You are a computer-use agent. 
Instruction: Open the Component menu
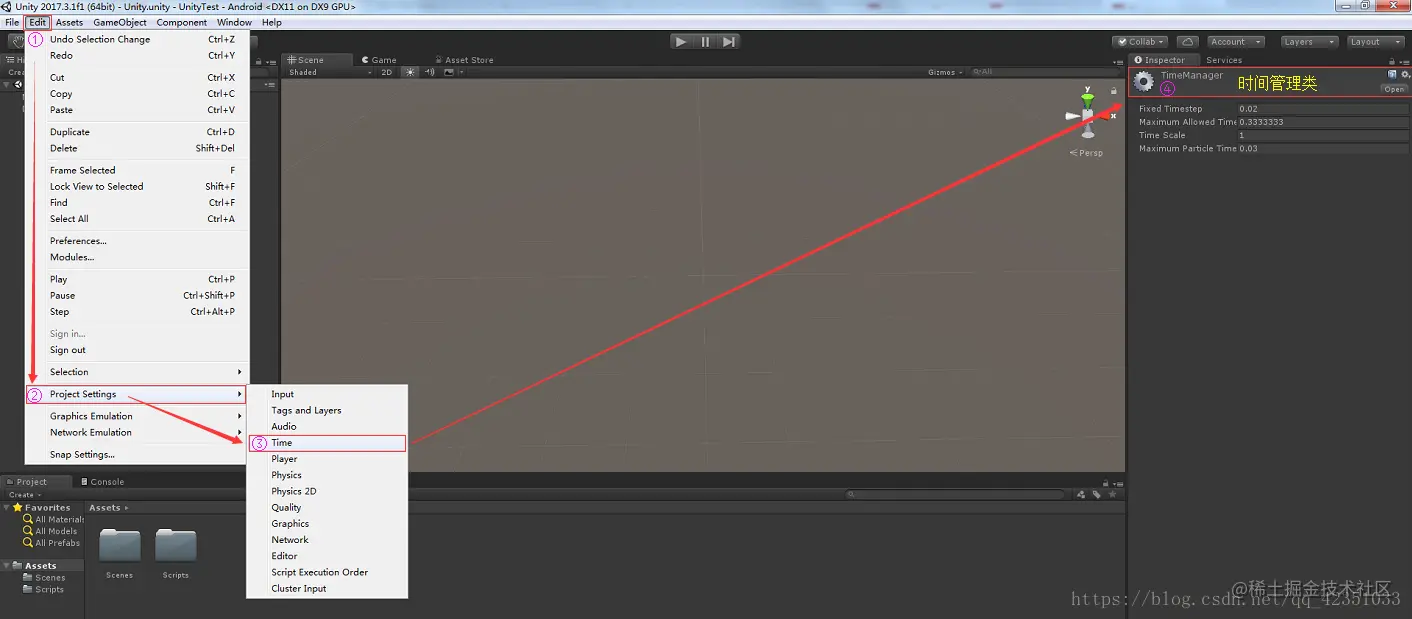coord(182,22)
